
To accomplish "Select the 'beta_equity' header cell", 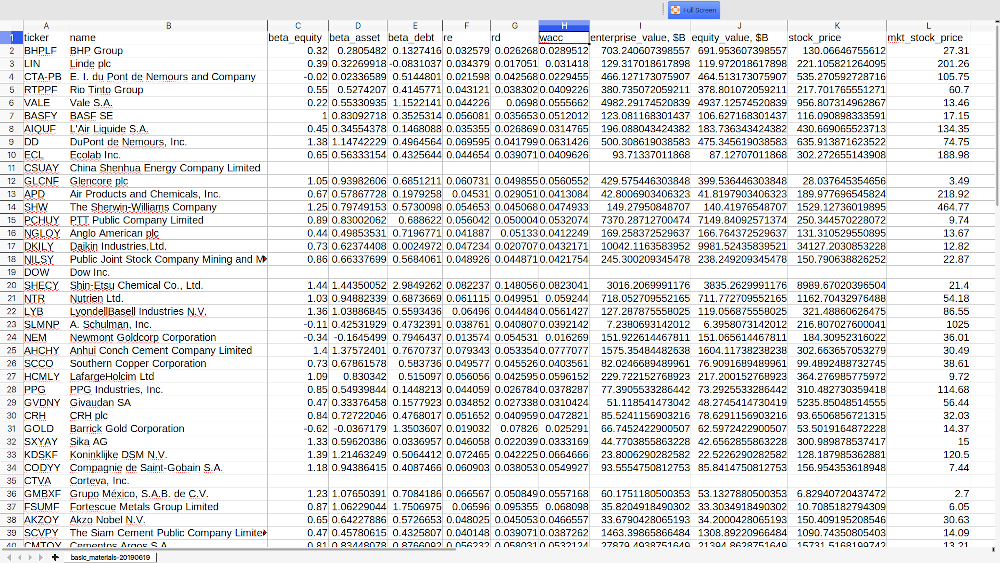I will pyautogui.click(x=298, y=38).
